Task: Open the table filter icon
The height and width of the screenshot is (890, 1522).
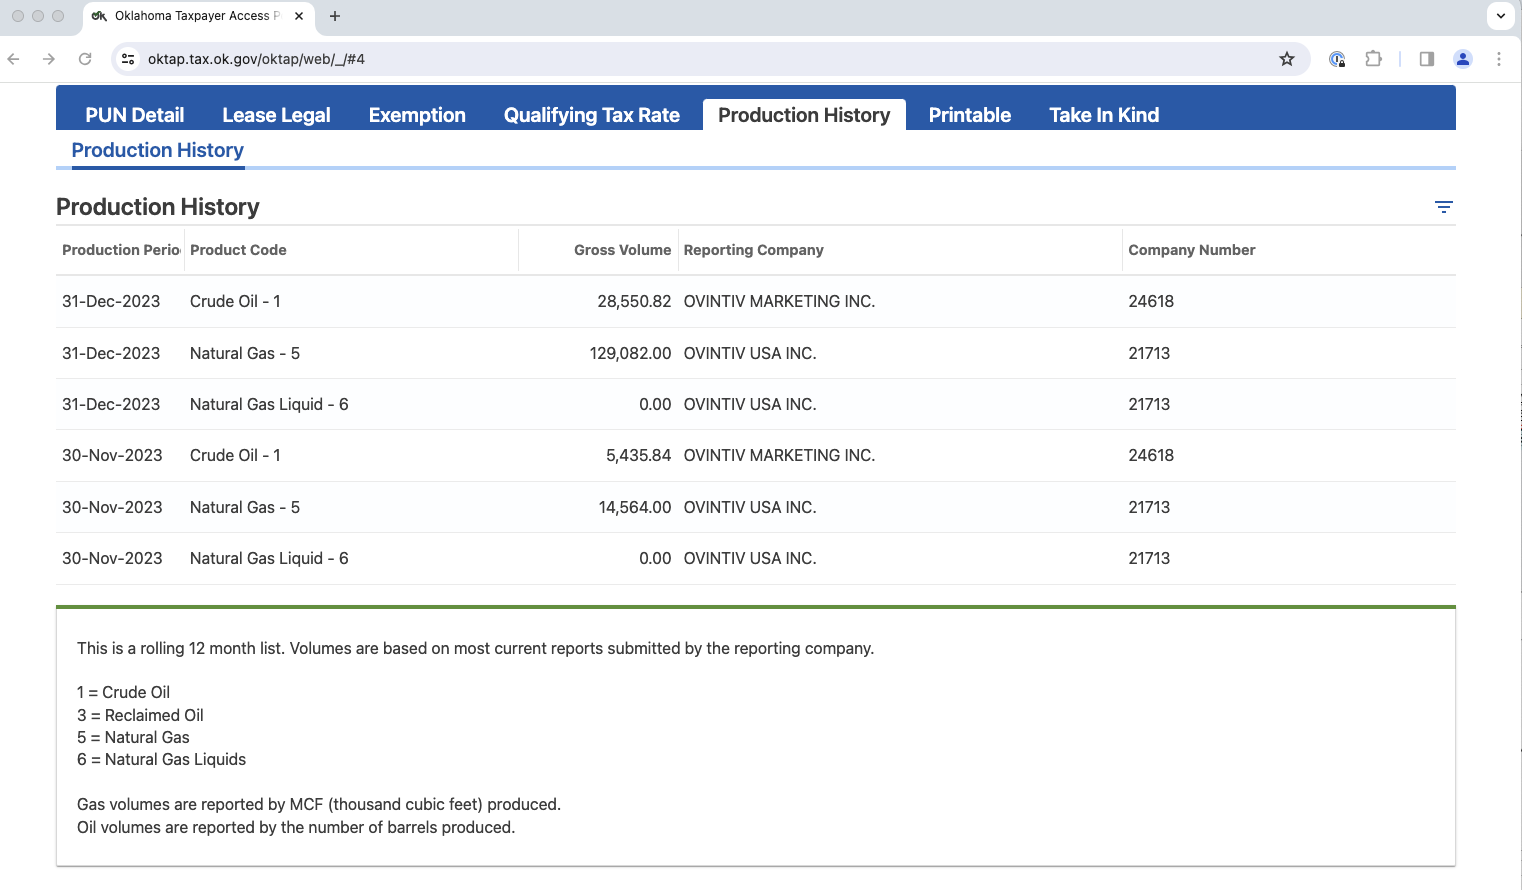Action: [x=1443, y=207]
